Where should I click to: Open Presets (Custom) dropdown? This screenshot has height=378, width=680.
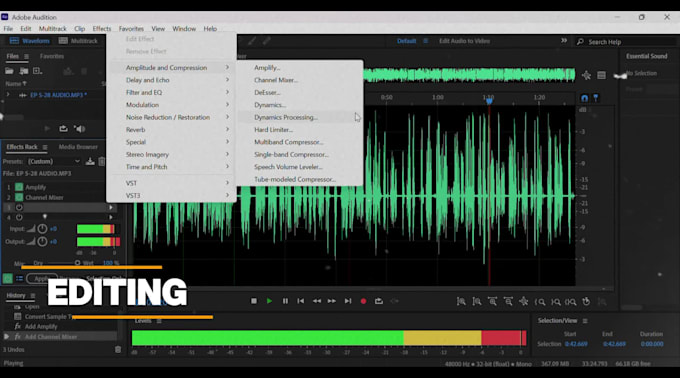point(54,161)
